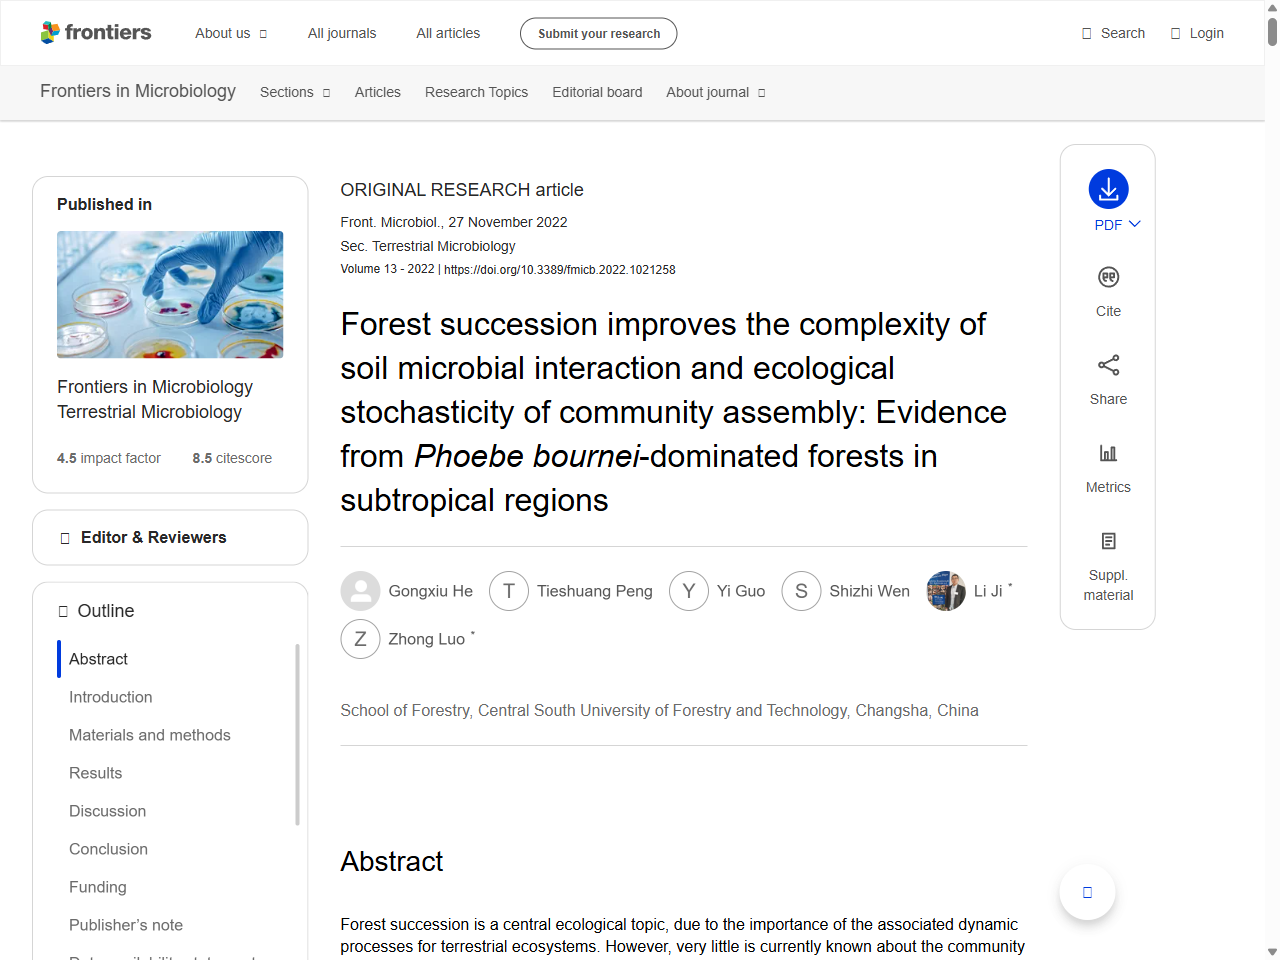Viewport: 1280px width, 960px height.
Task: Click author Li Ji's profile picture
Action: click(x=946, y=591)
